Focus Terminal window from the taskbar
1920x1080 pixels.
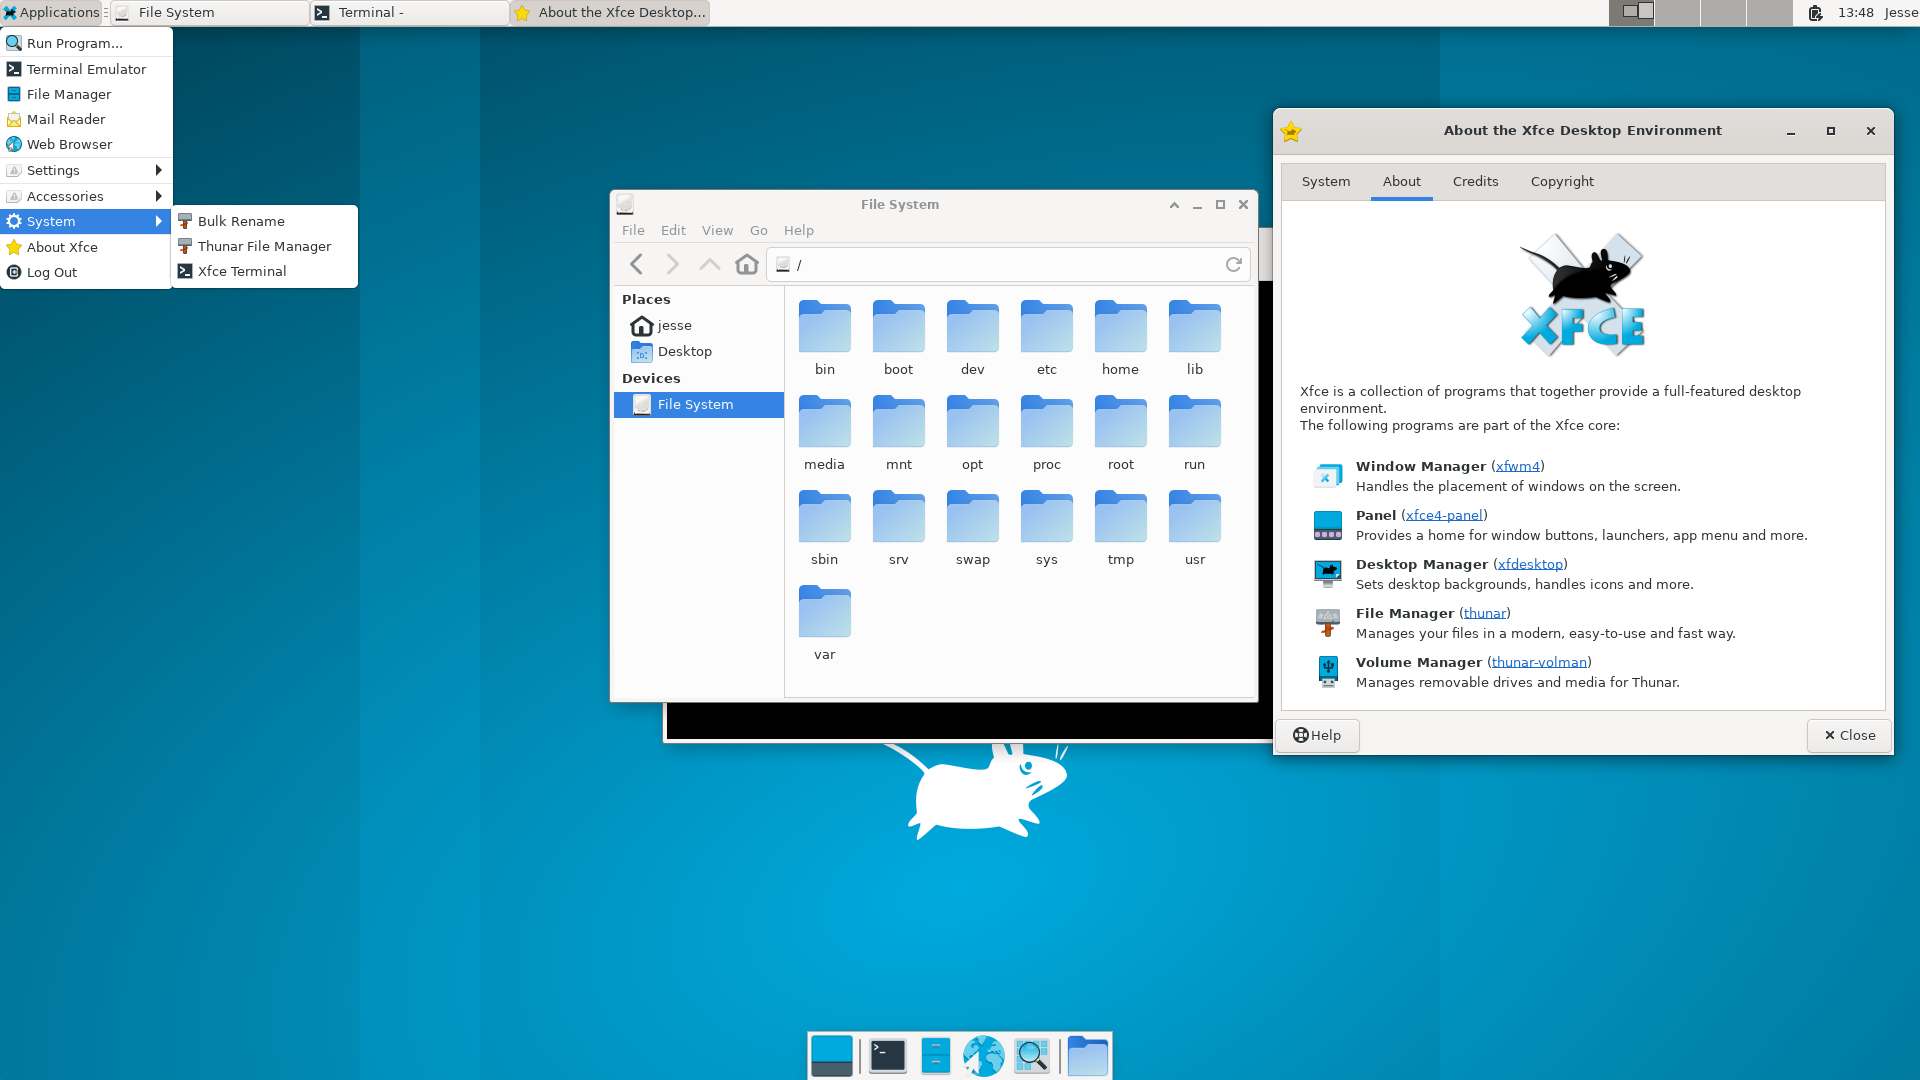coord(410,12)
